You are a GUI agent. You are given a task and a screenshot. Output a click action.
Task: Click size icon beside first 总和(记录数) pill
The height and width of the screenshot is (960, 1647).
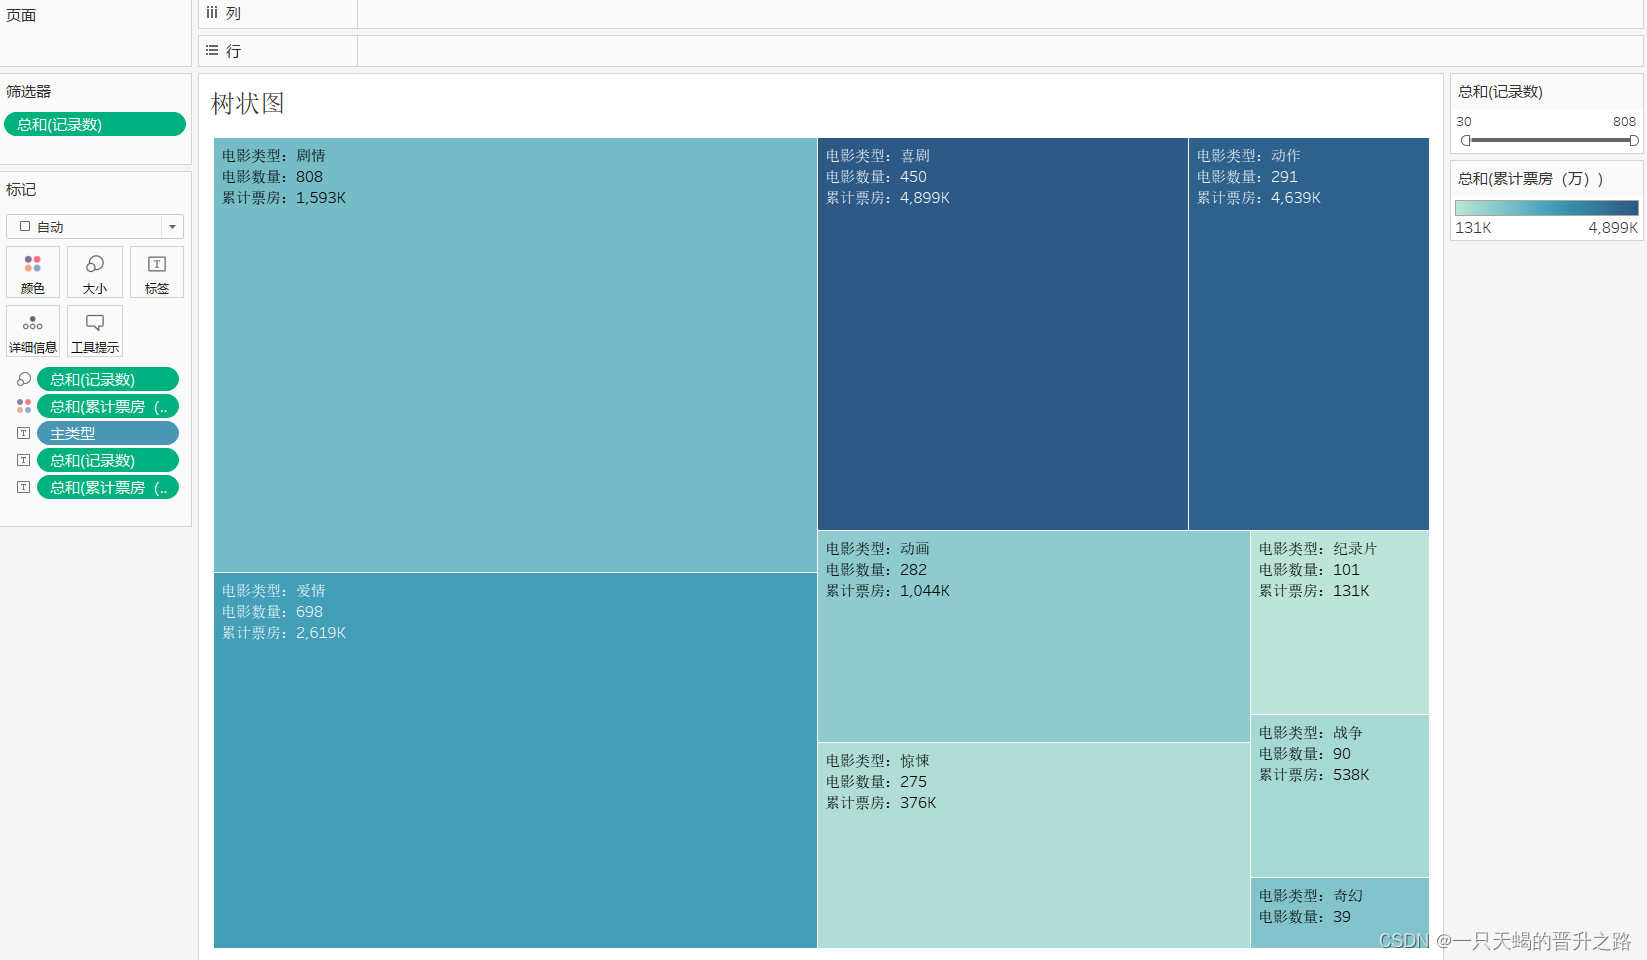click(24, 379)
